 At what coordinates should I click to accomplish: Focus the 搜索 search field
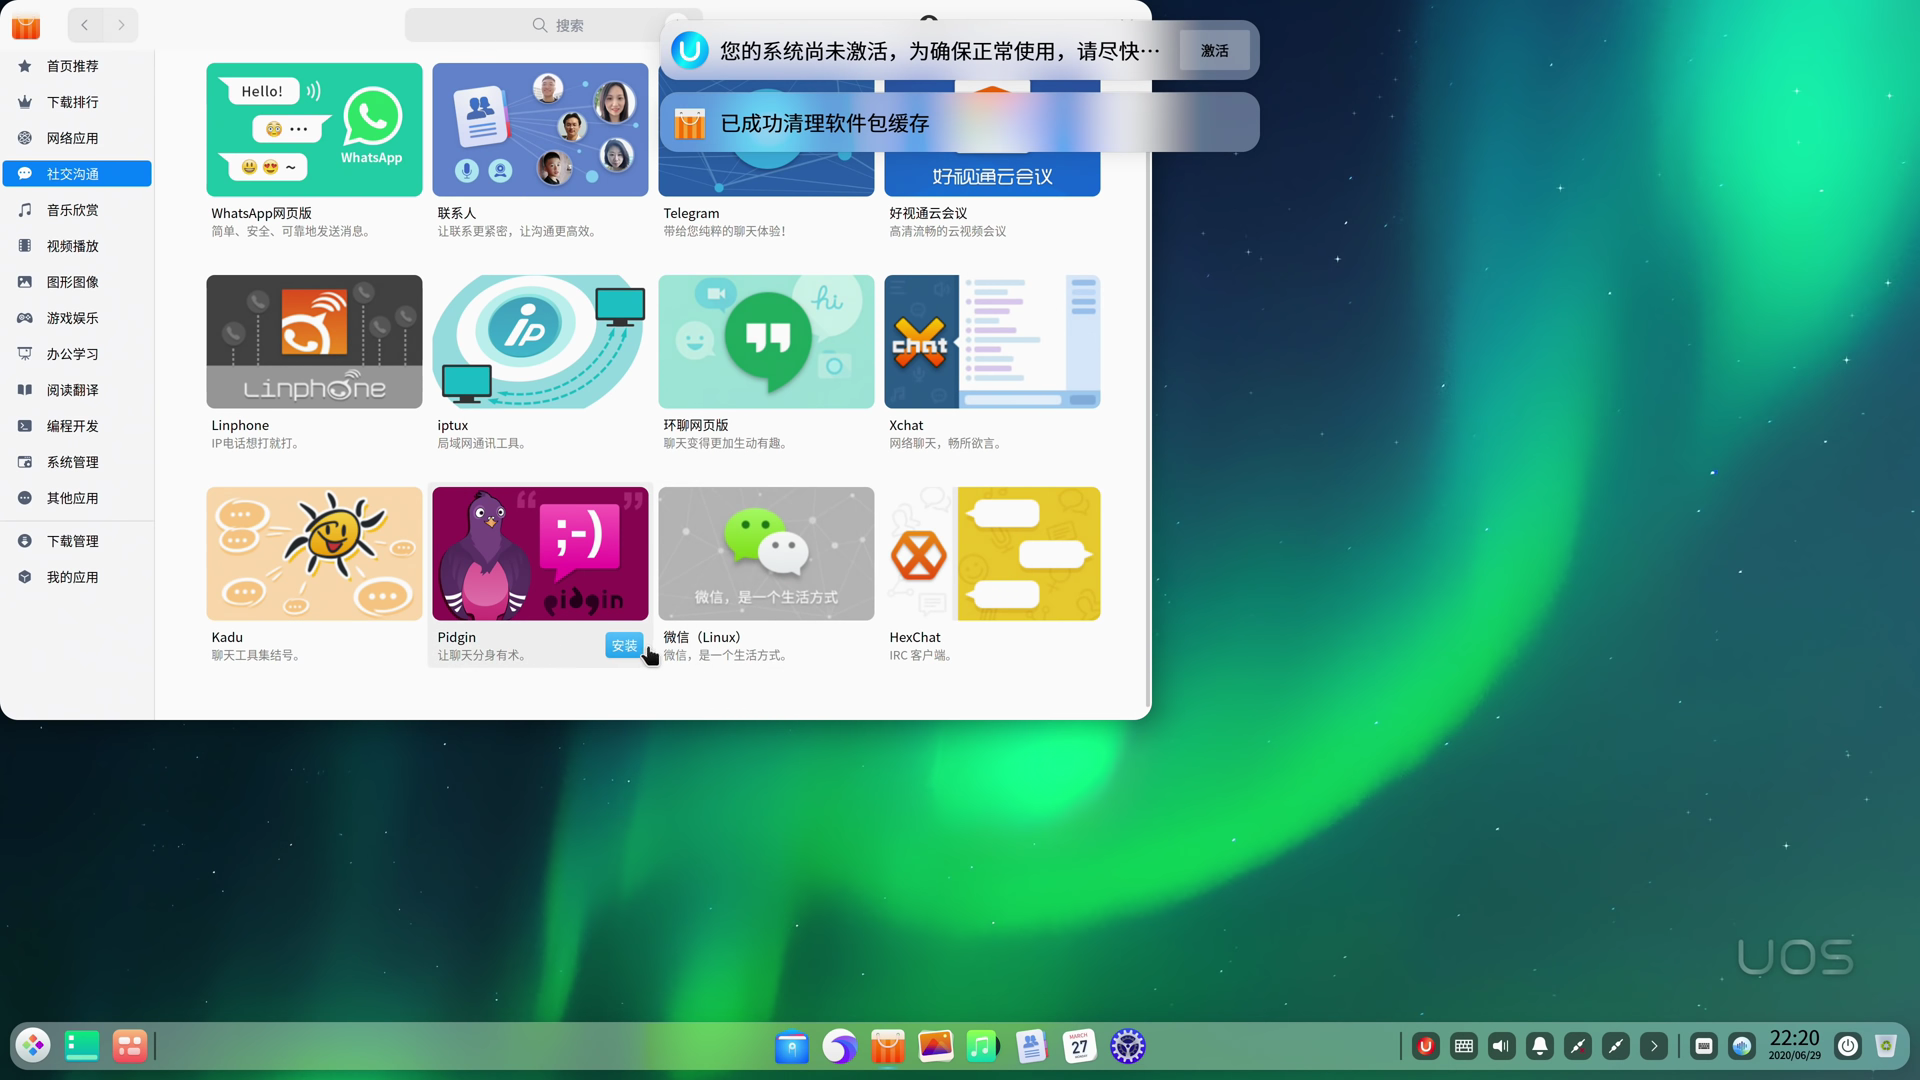click(554, 25)
